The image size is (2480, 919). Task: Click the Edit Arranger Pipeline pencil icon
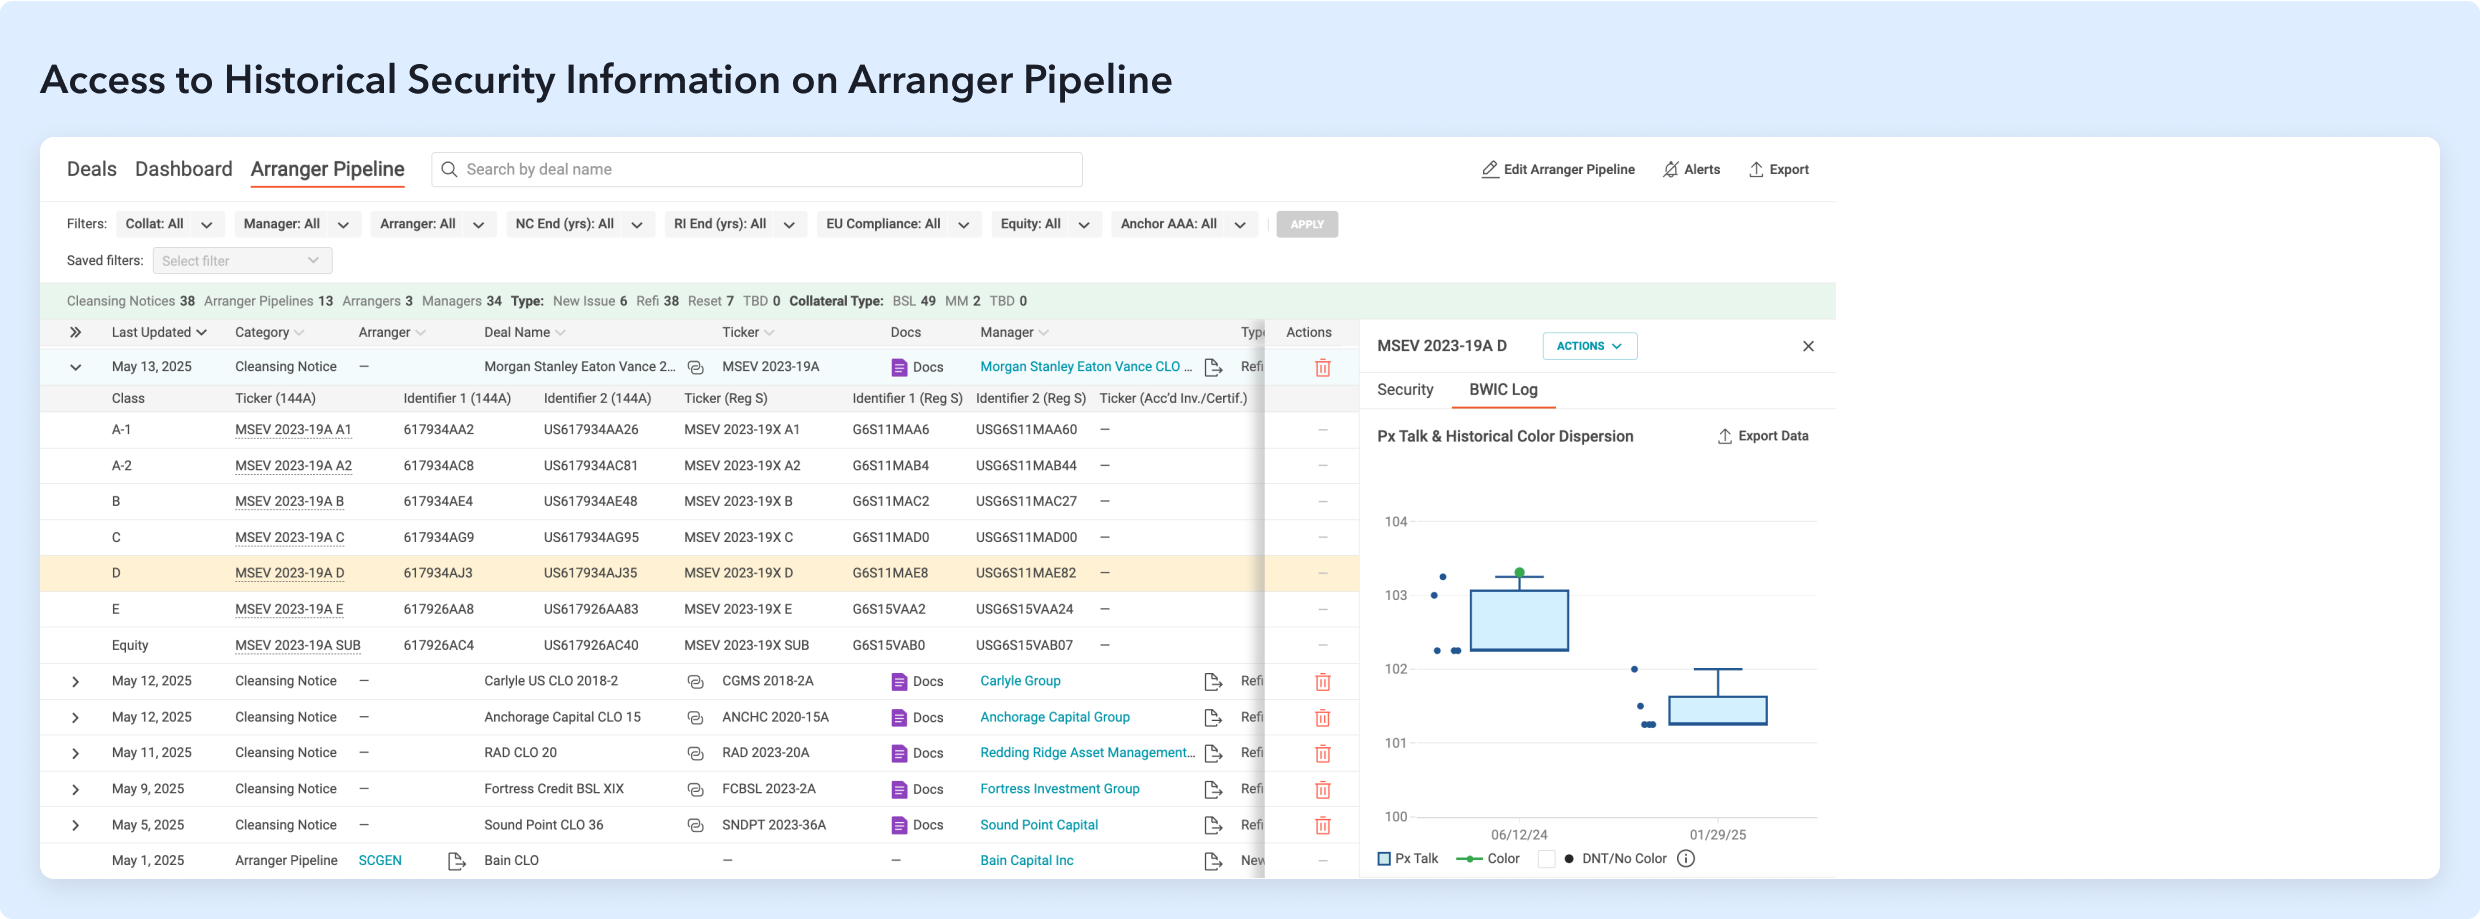1489,170
